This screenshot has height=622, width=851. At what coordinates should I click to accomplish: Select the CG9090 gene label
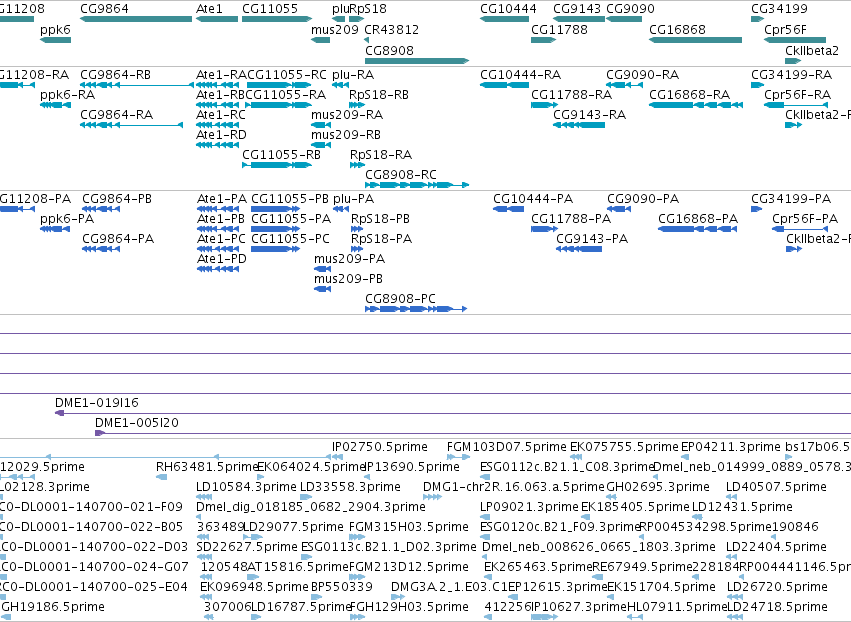tap(630, 9)
